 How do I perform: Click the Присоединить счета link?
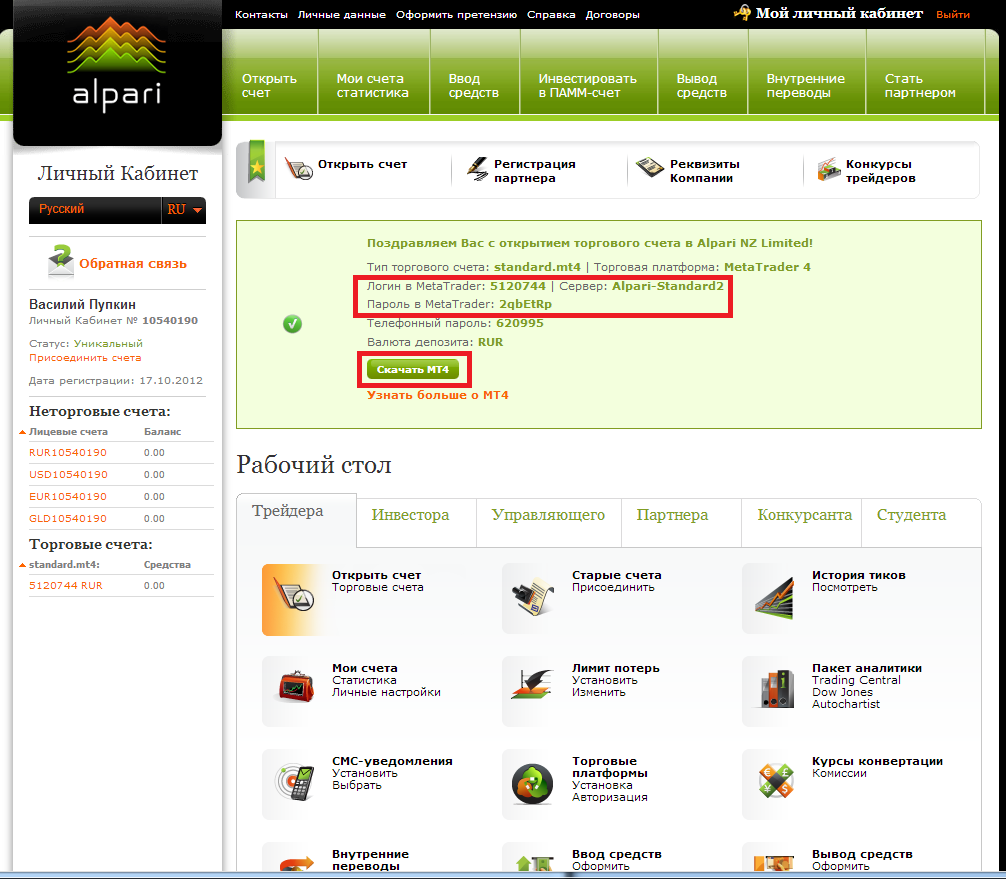coord(85,358)
